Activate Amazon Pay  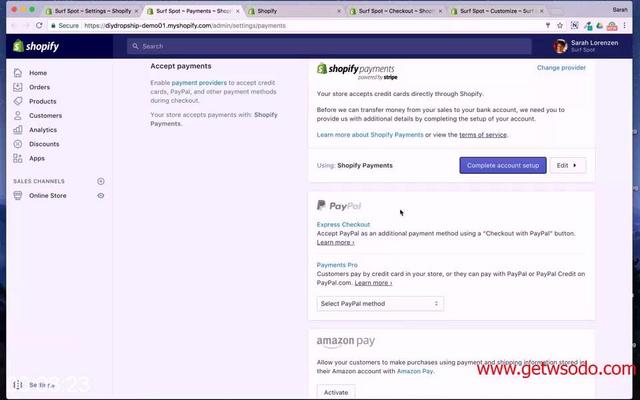click(x=336, y=392)
